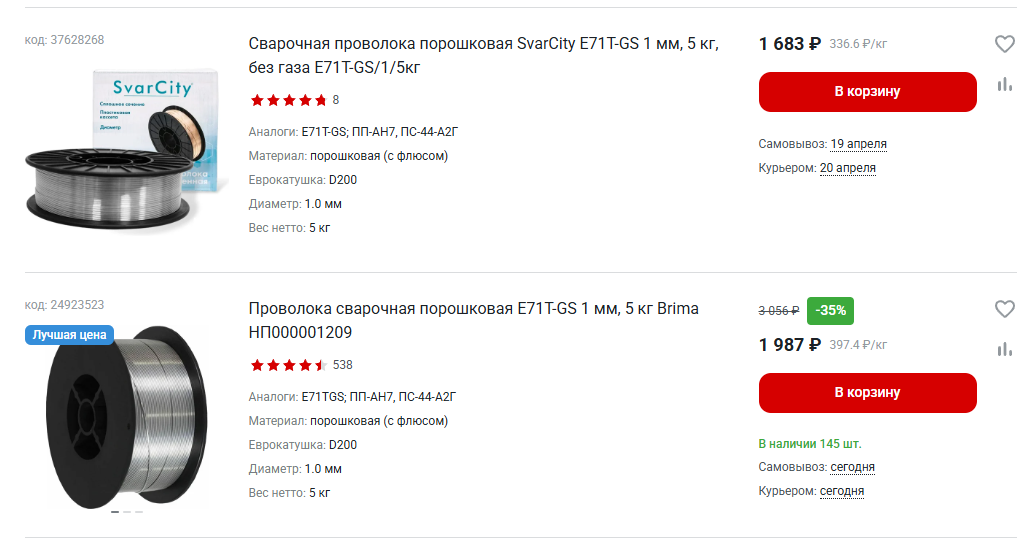Open the 8 reviews of SvarCity wire
The image size is (1029, 541).
coord(336,100)
